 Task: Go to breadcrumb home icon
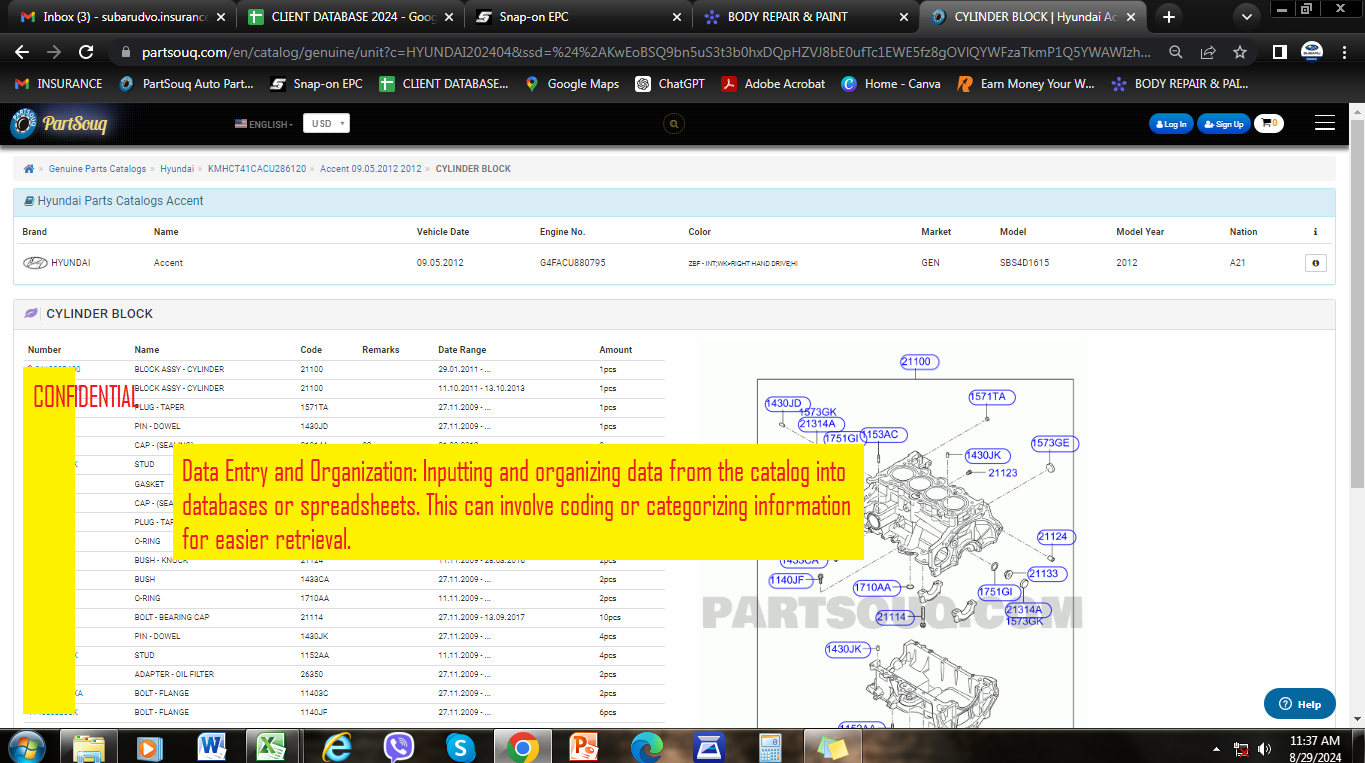point(29,169)
